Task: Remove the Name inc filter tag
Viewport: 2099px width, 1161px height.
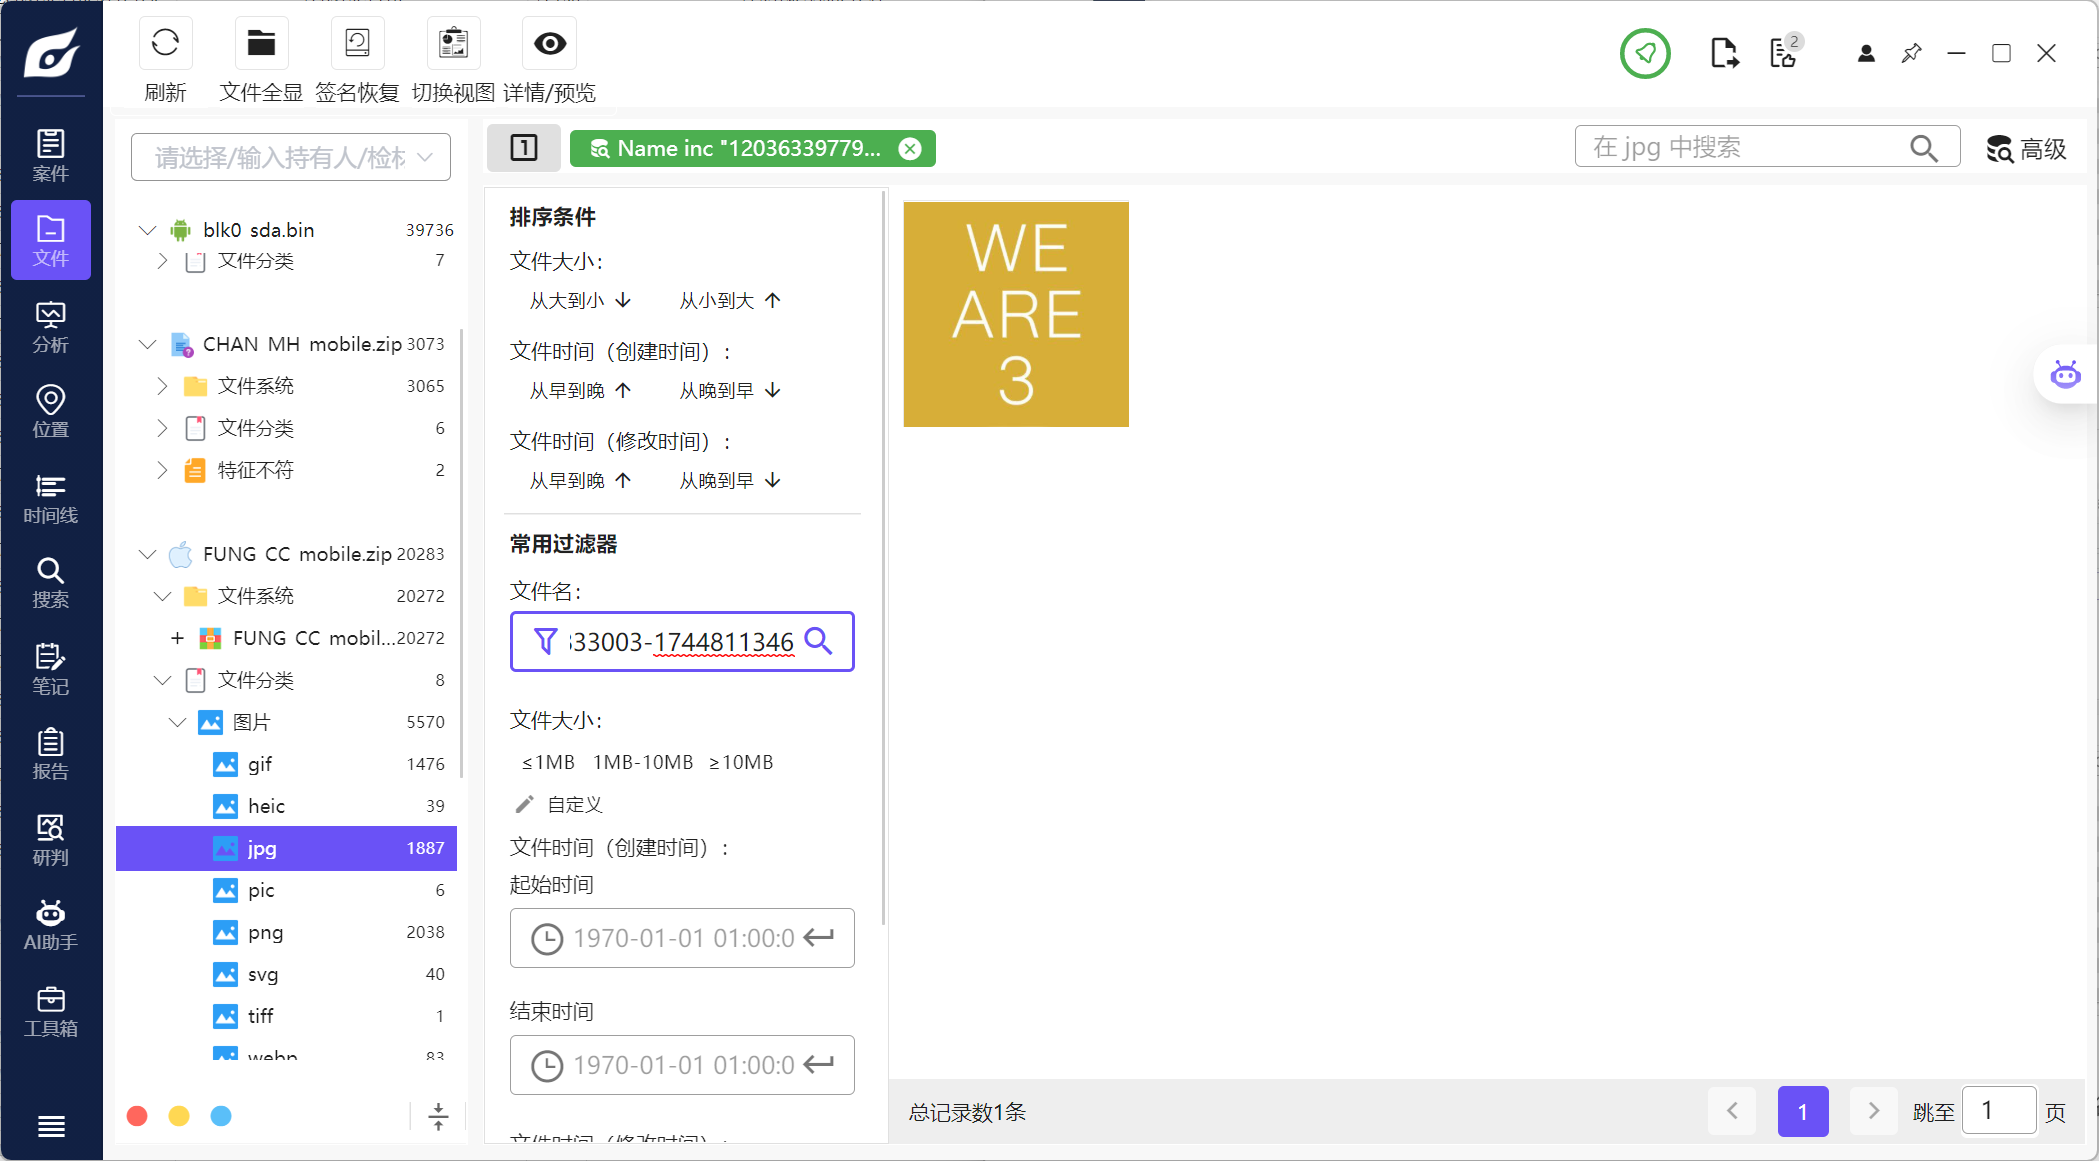Action: [x=910, y=149]
